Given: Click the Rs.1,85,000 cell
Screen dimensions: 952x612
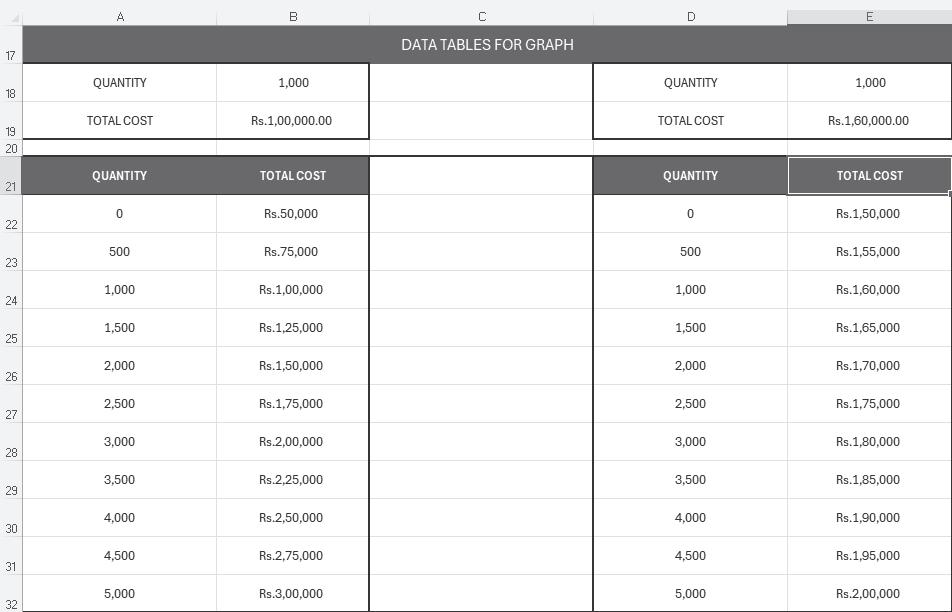Looking at the screenshot, I should (868, 480).
